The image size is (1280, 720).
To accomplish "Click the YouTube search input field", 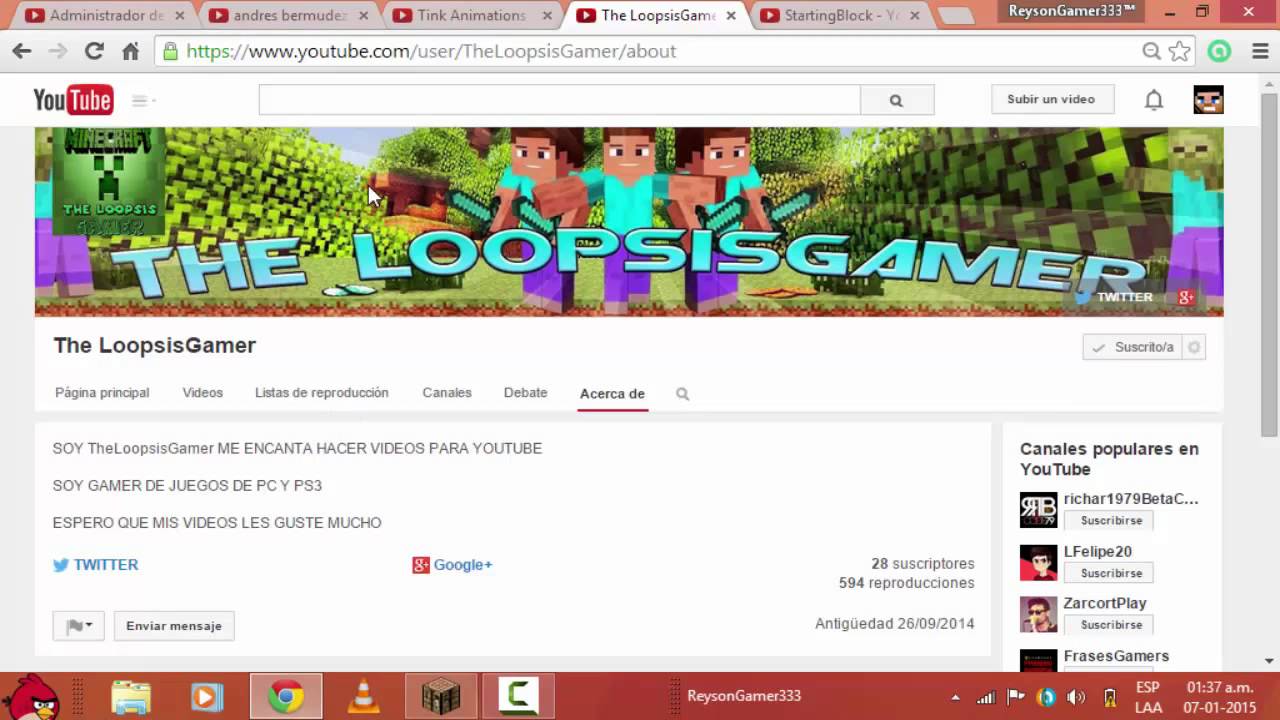I will (x=559, y=100).
